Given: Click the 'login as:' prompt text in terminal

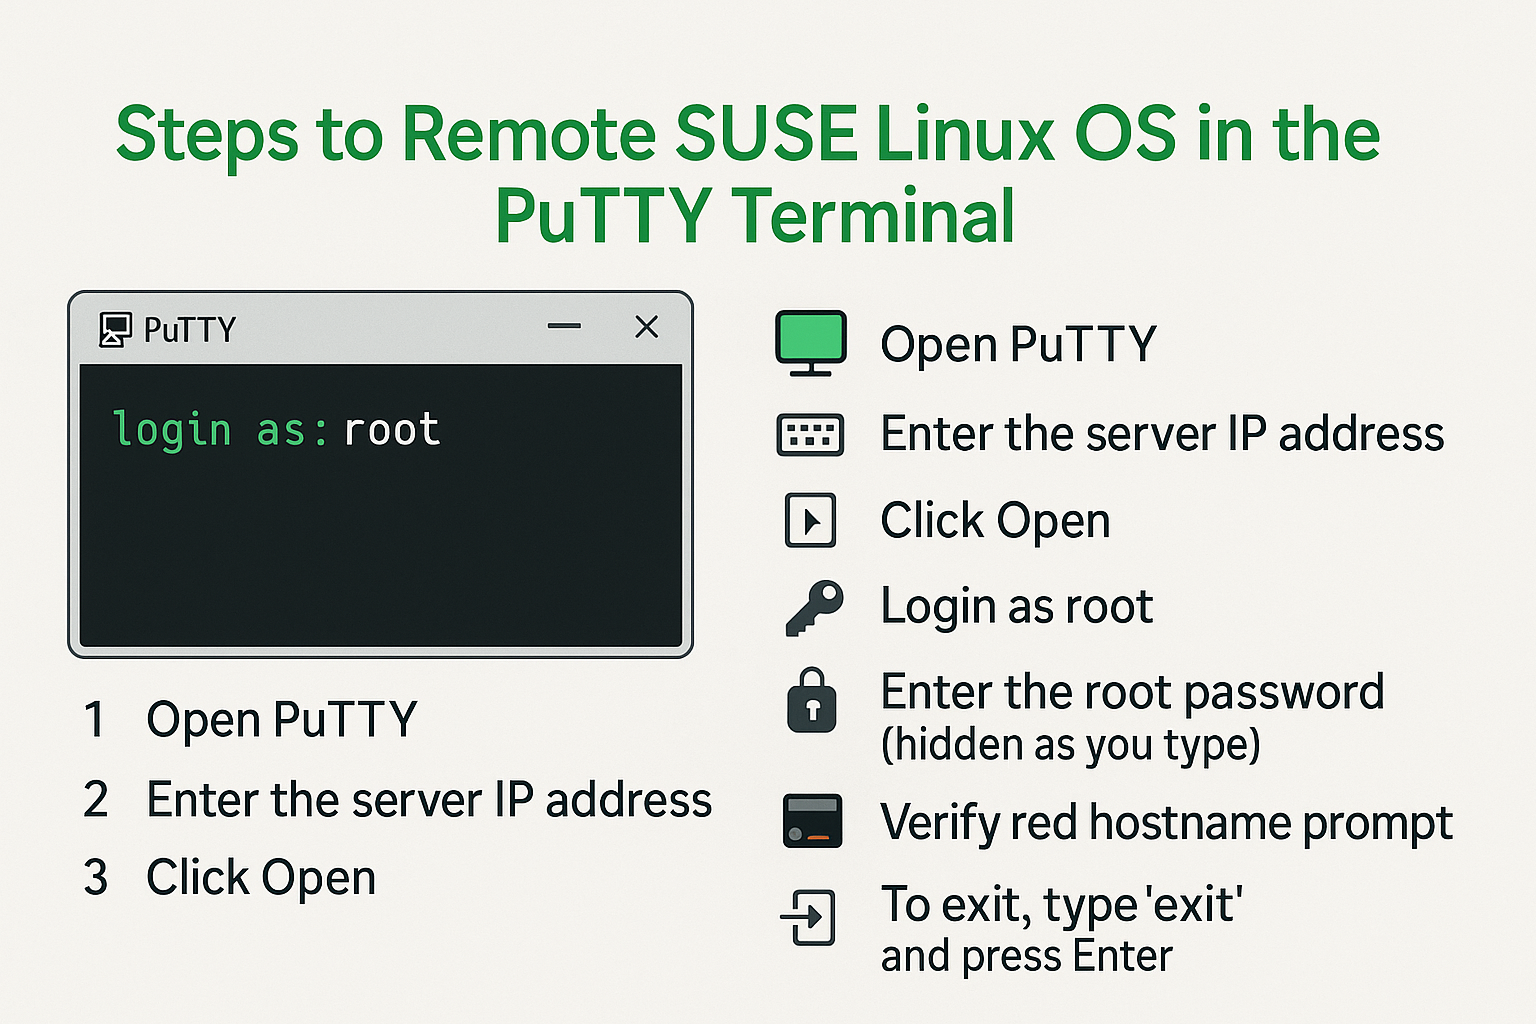Looking at the screenshot, I should point(220,430).
